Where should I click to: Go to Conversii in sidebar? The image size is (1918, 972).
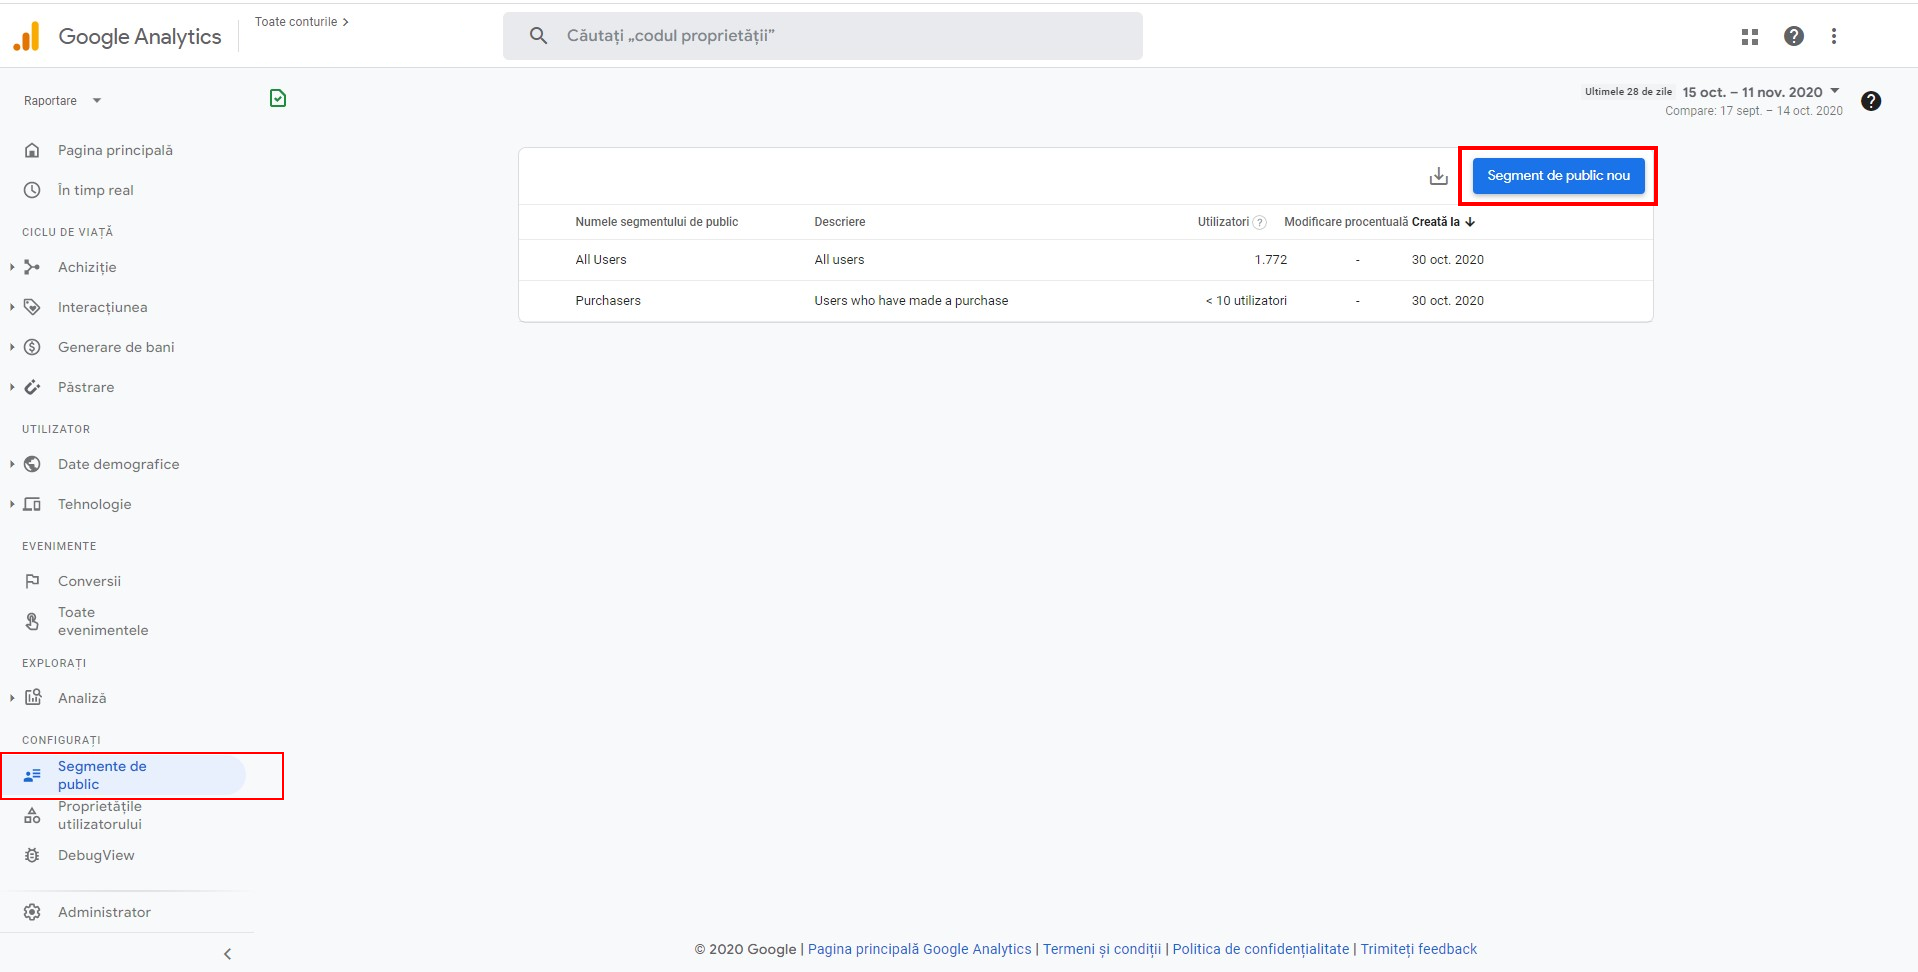click(x=89, y=581)
